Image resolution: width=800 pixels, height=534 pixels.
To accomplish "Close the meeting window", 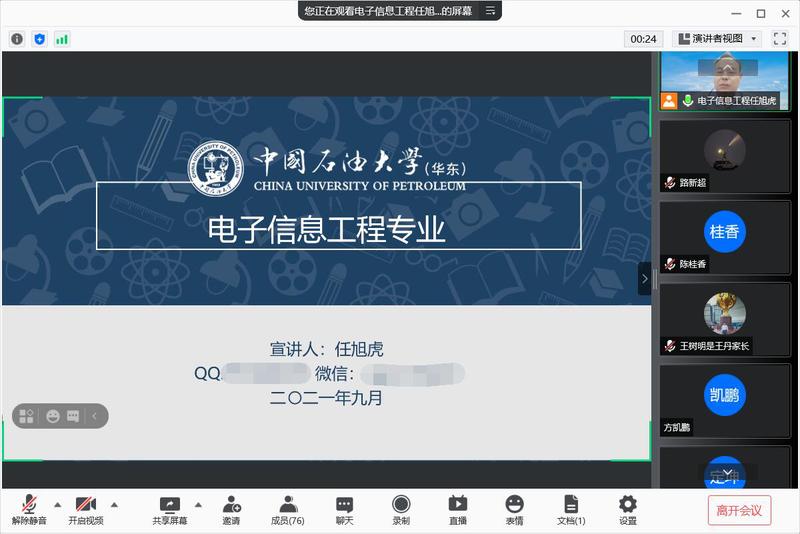I will [786, 14].
